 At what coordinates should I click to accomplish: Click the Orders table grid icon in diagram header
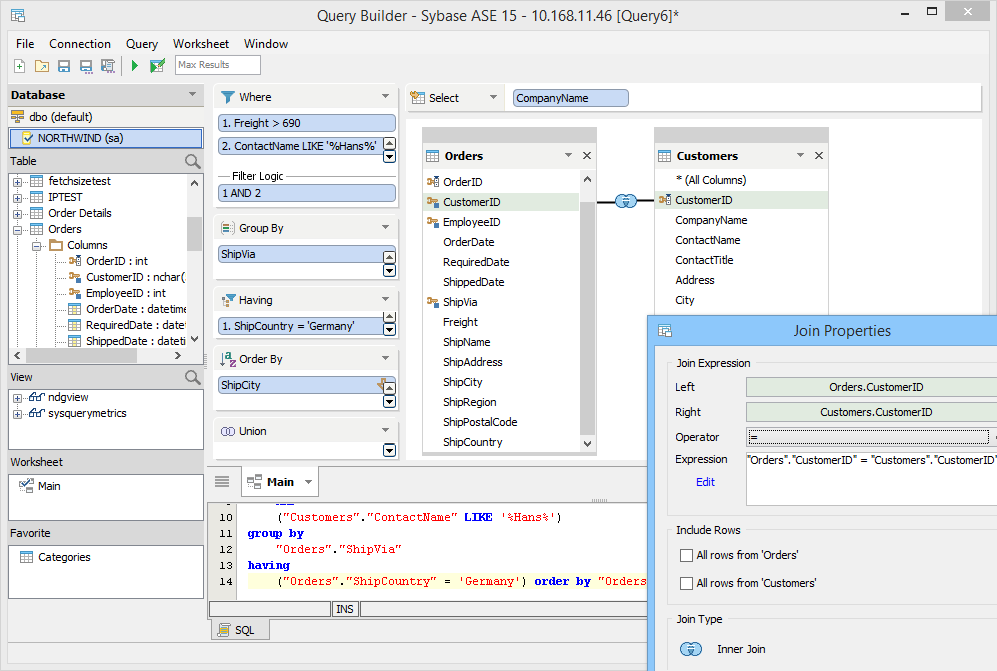433,156
